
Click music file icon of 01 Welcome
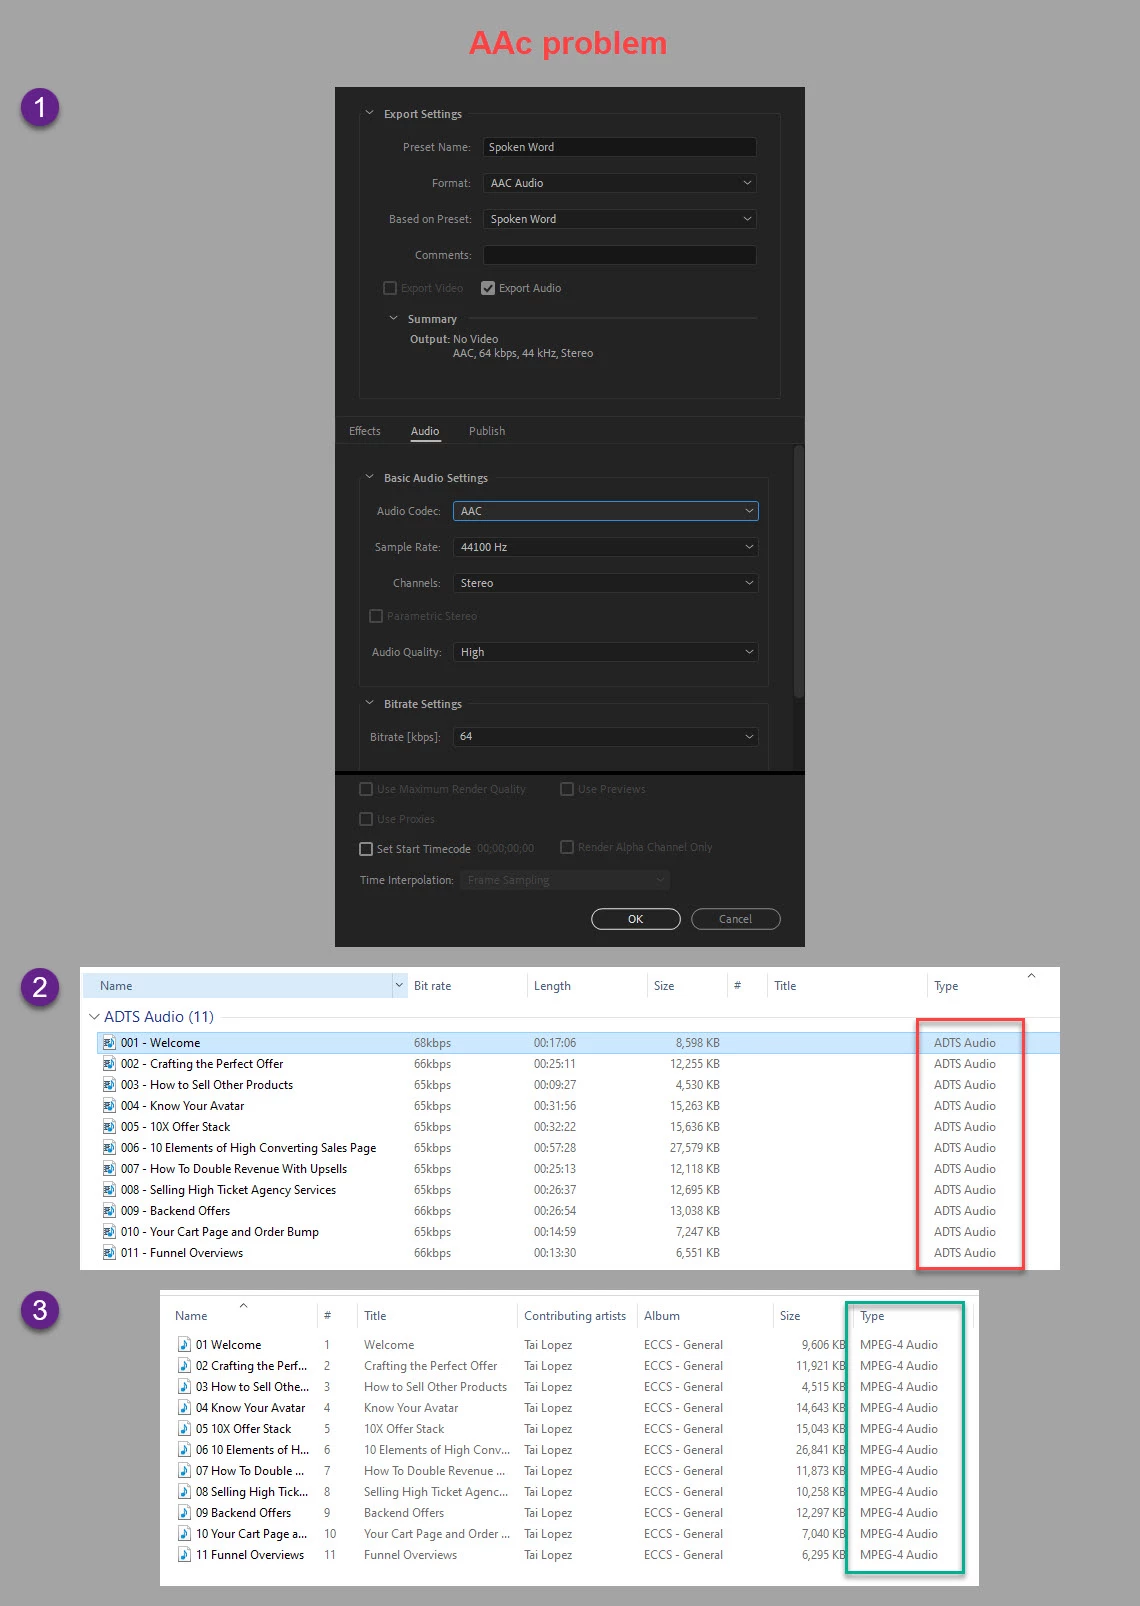[x=184, y=1345]
